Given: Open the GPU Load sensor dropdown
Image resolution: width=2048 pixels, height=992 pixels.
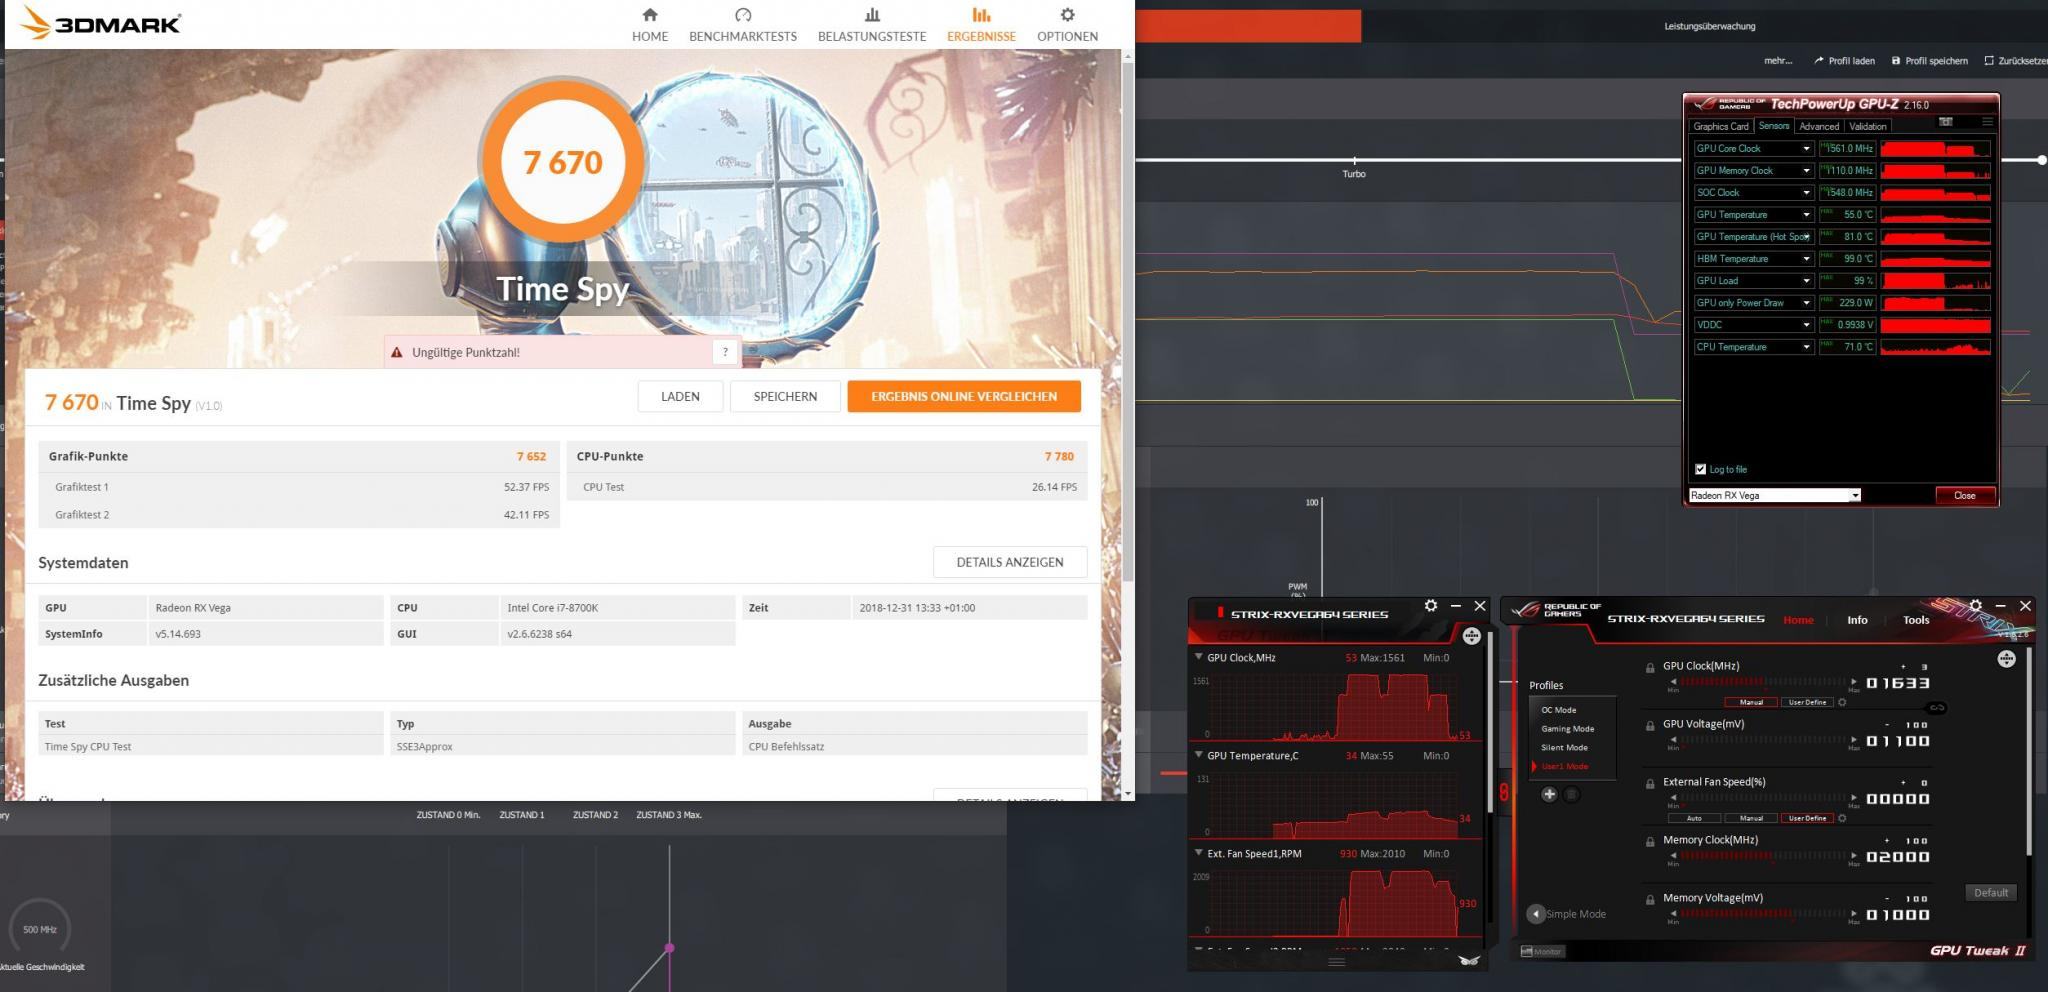Looking at the screenshot, I should coord(1806,281).
